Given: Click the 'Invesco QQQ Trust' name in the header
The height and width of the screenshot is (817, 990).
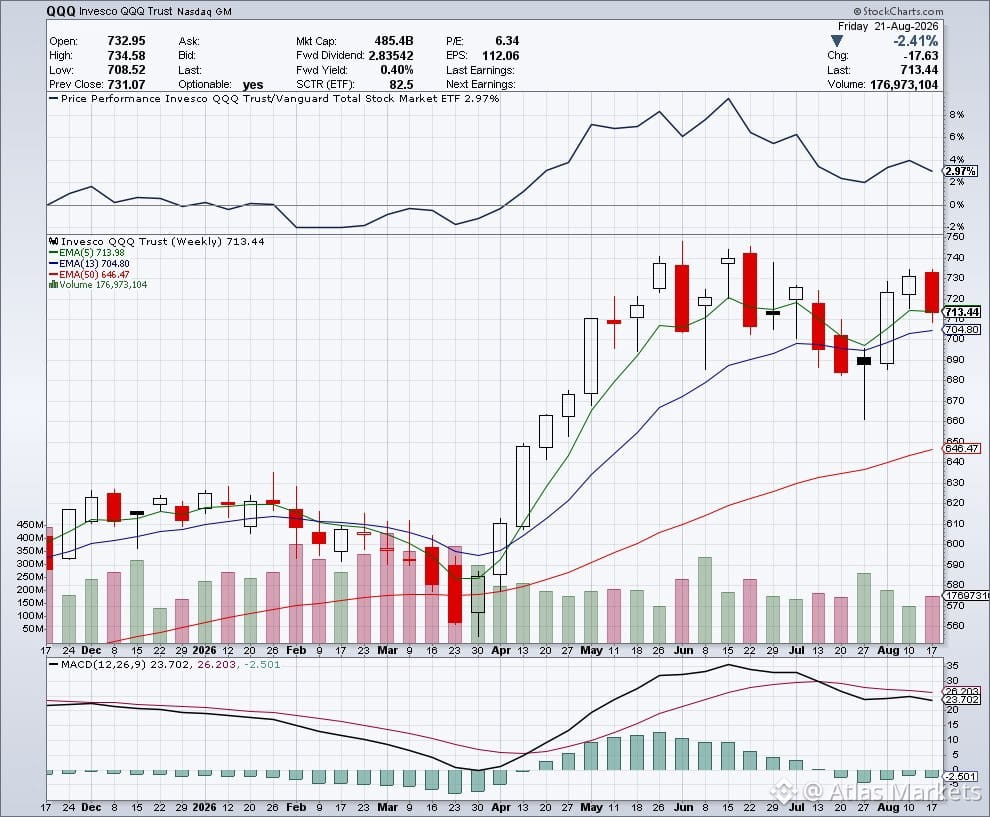Looking at the screenshot, I should (126, 11).
